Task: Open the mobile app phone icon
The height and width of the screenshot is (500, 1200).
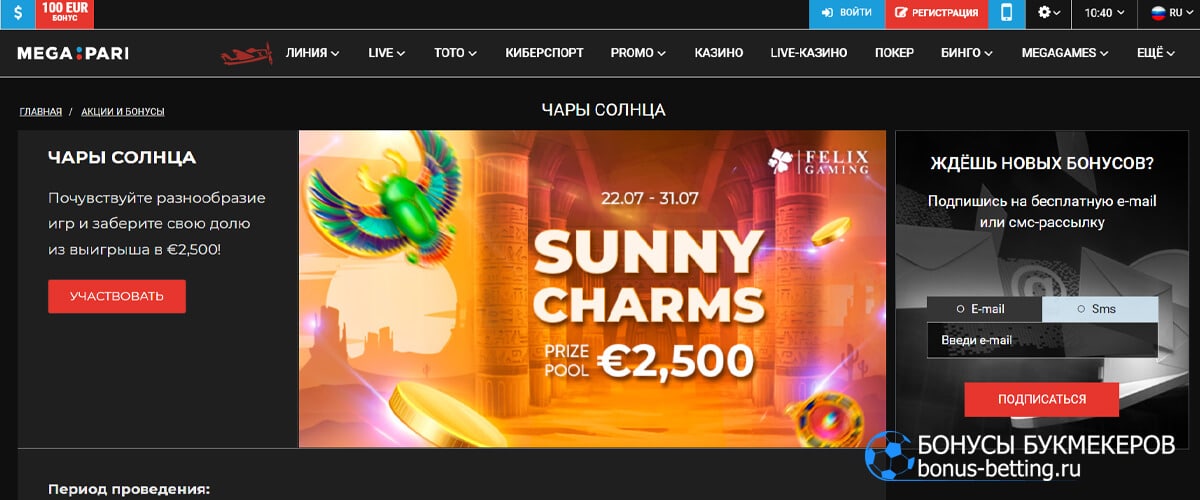Action: pyautogui.click(x=1006, y=13)
